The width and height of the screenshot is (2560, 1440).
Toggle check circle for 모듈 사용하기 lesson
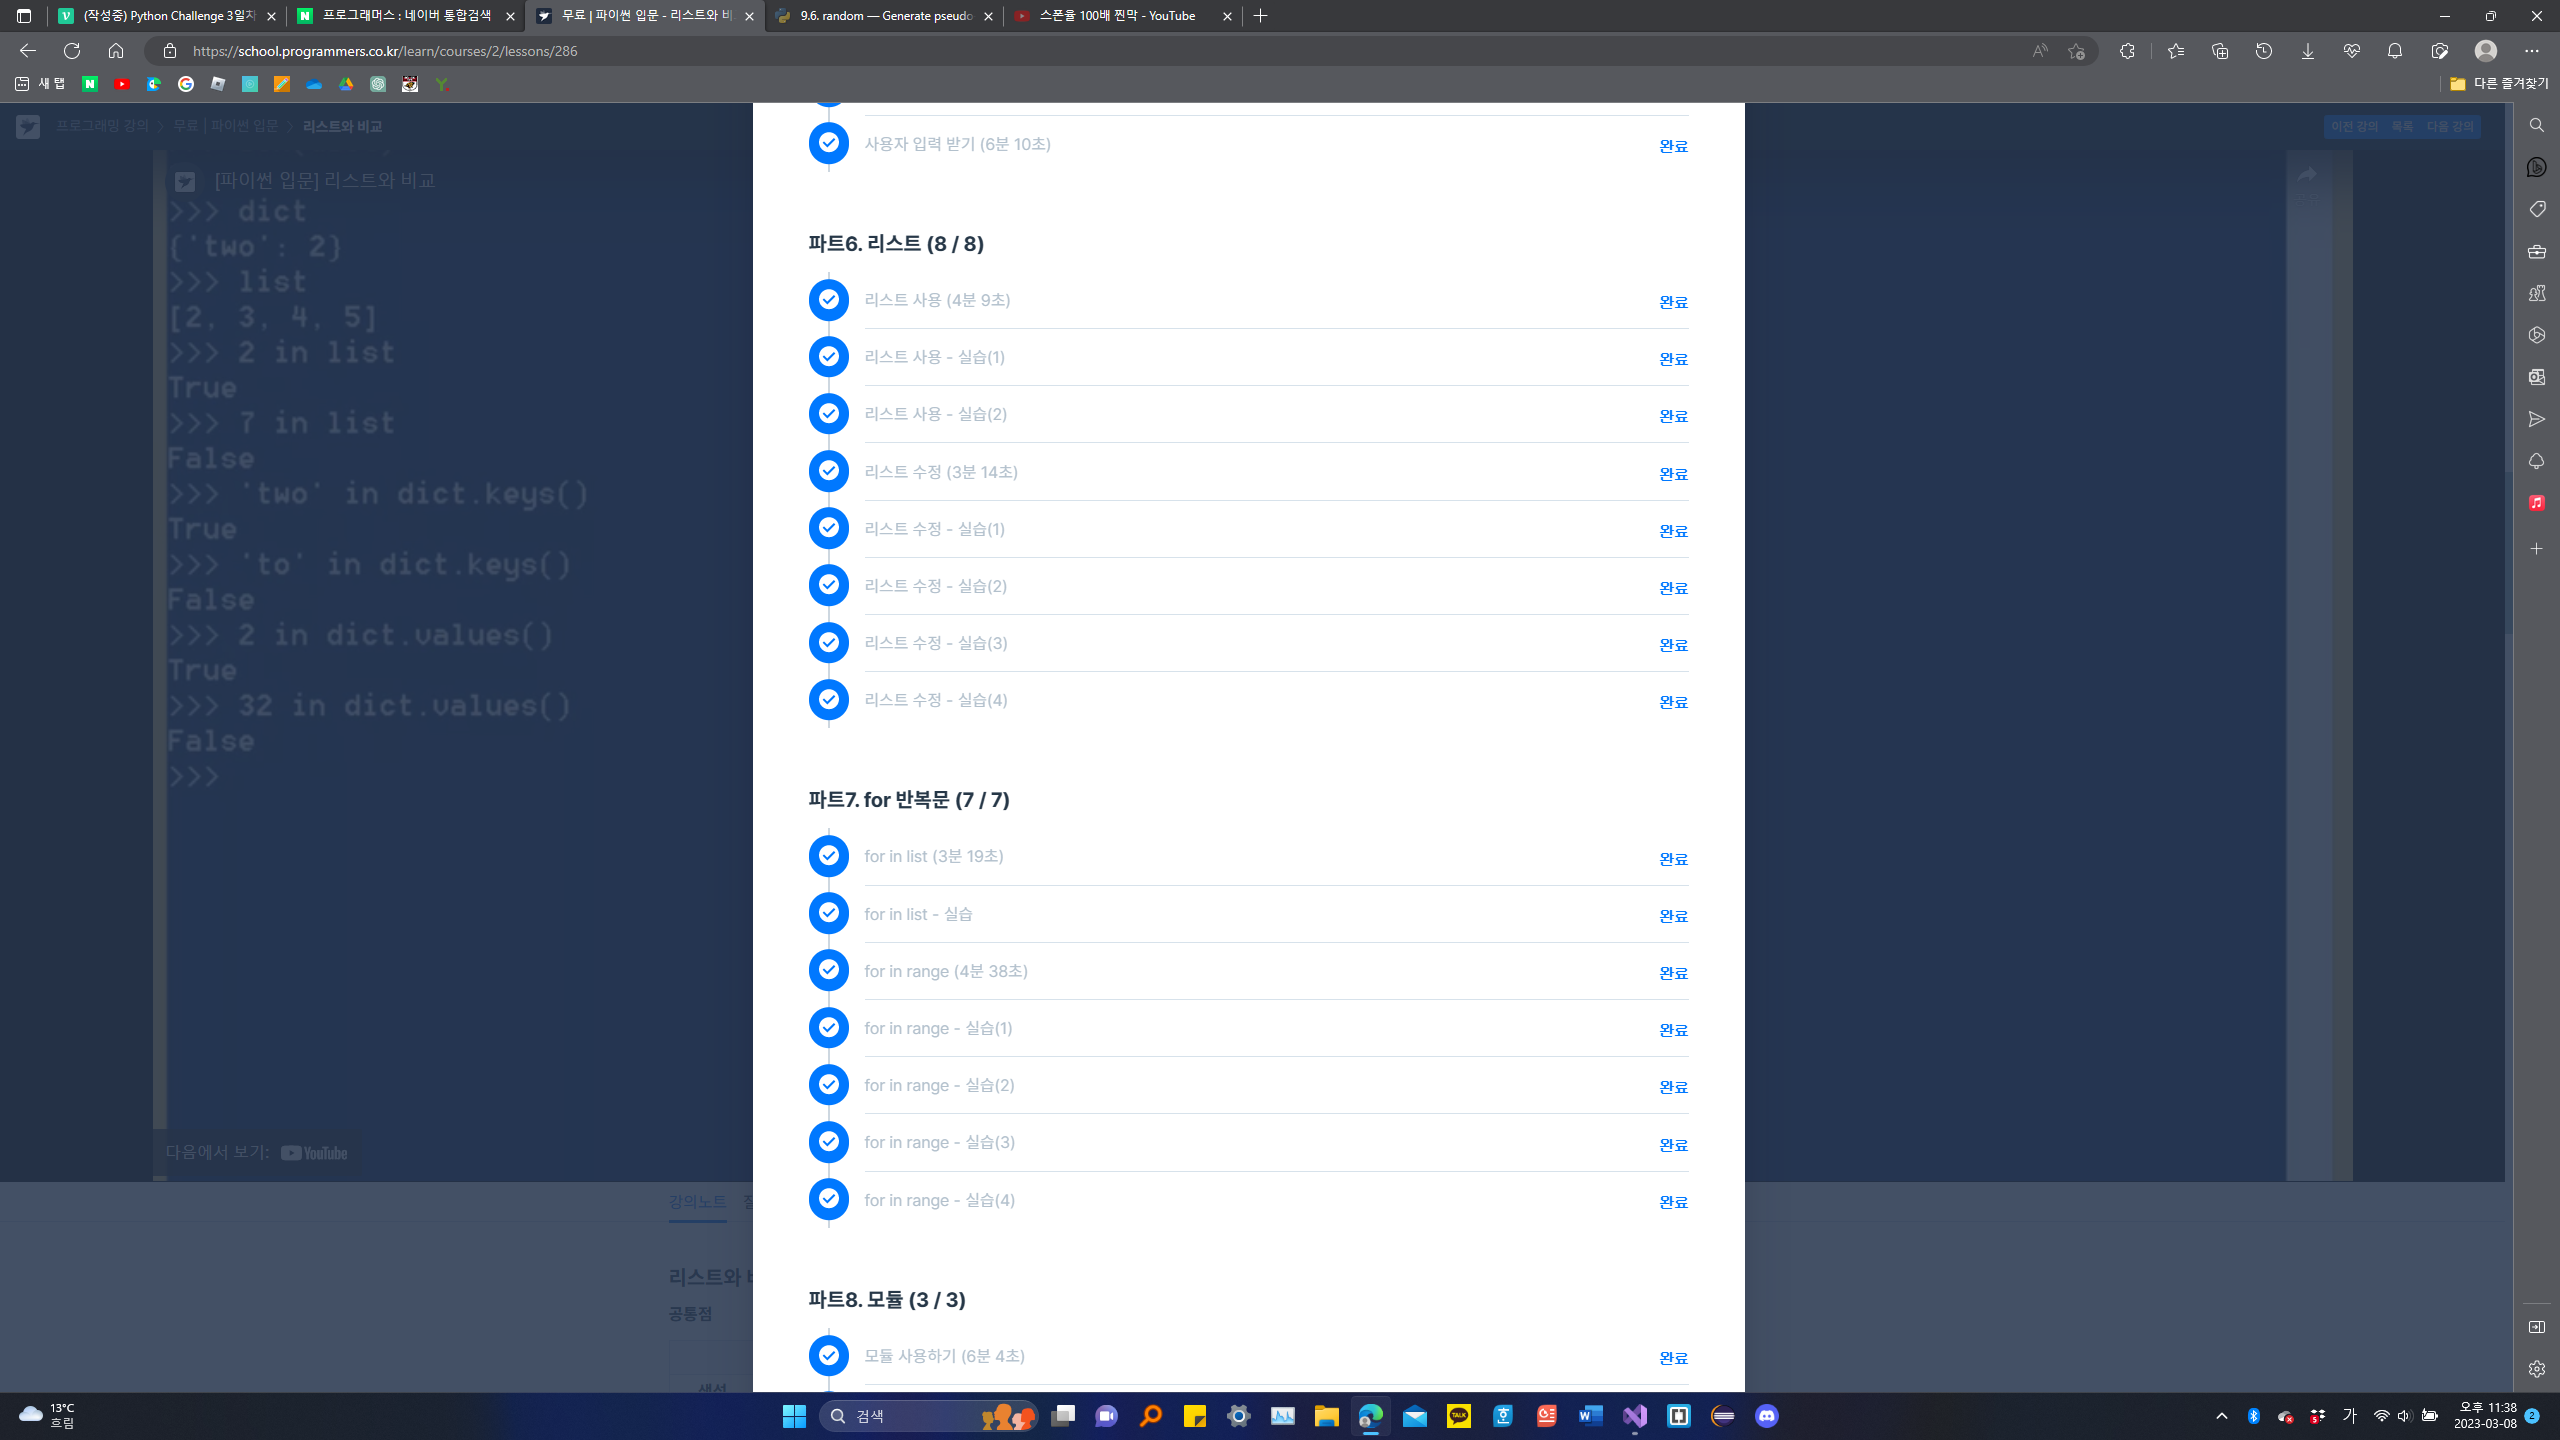point(829,1356)
